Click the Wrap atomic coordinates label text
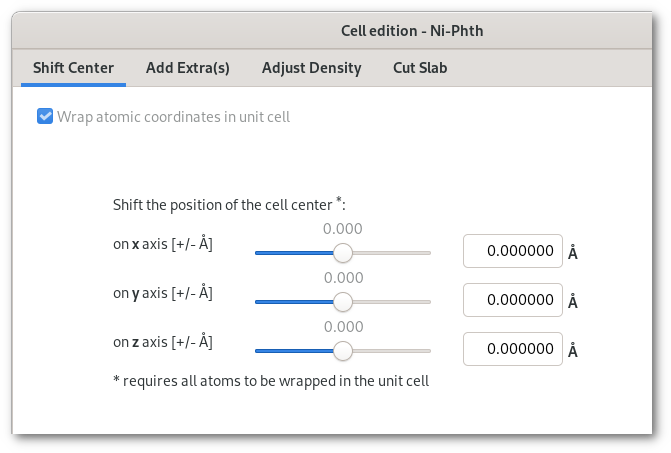The image size is (671, 453). [173, 117]
